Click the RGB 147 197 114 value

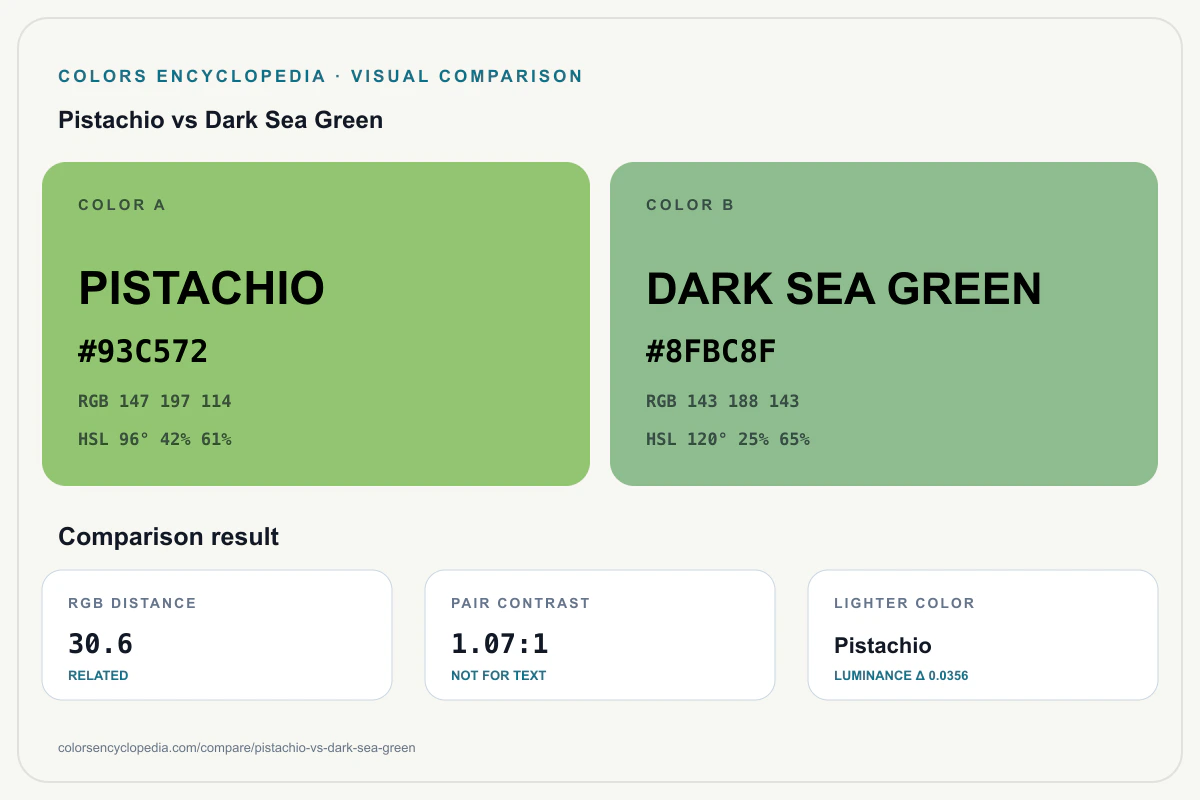tap(155, 401)
